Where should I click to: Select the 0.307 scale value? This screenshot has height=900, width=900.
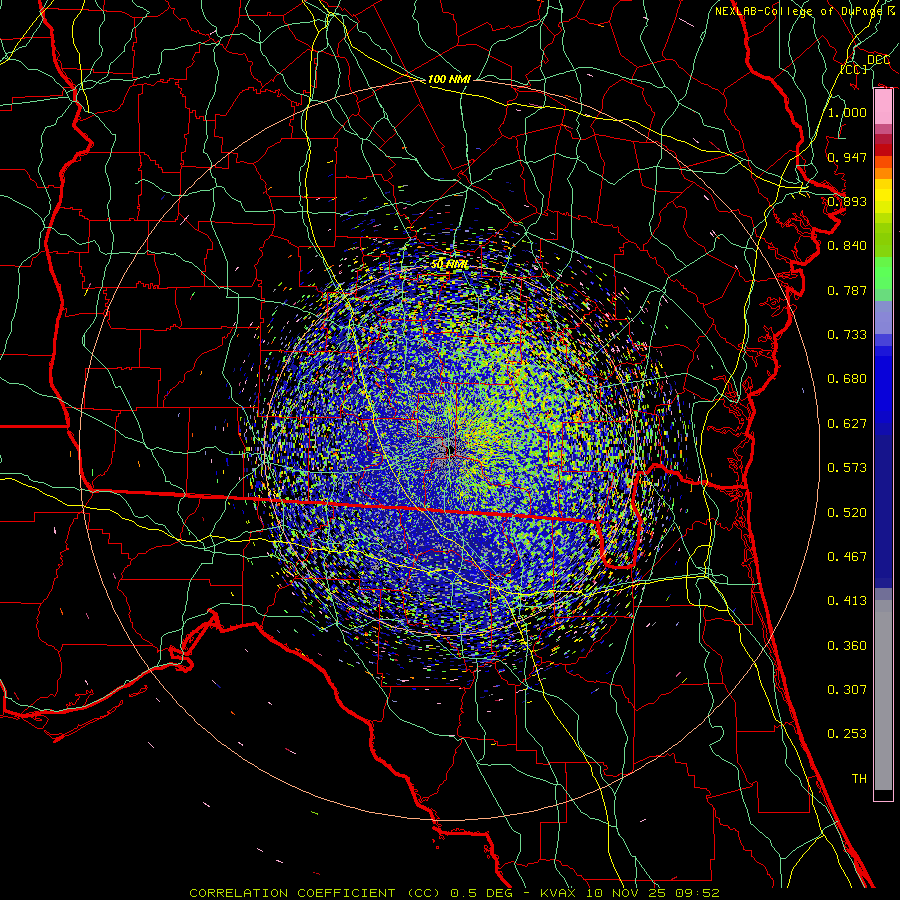click(x=847, y=690)
